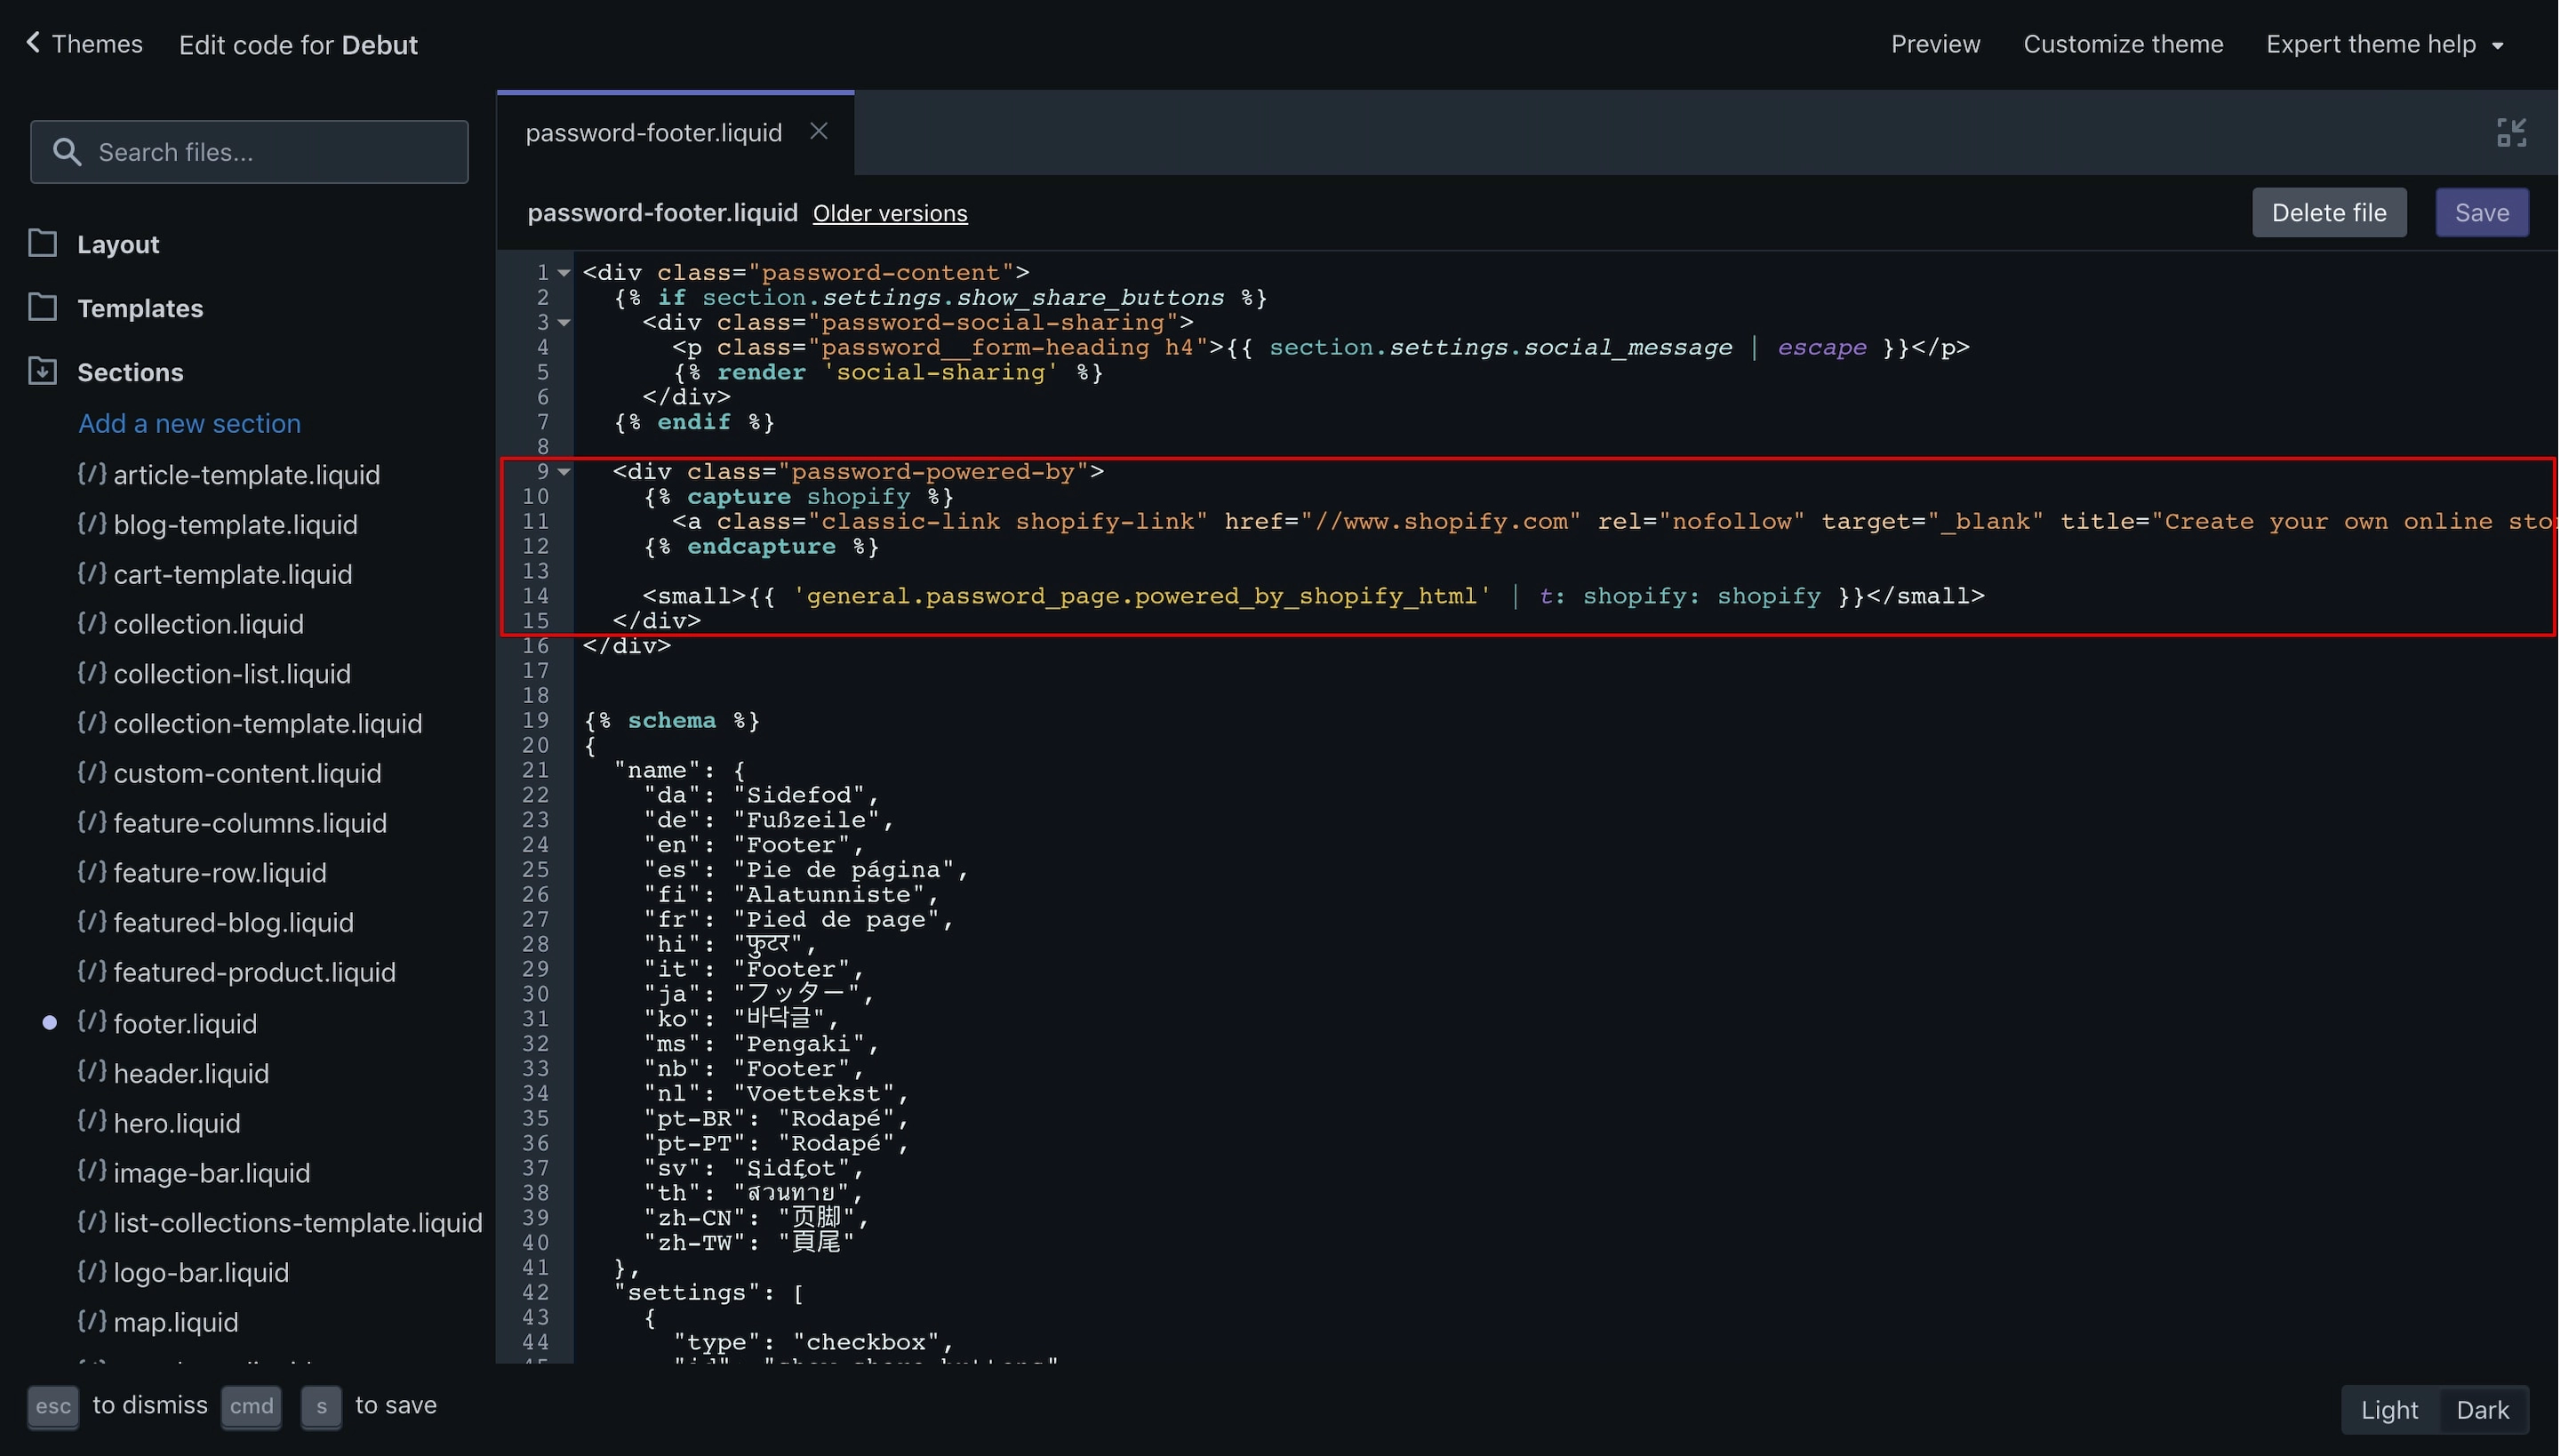Open logo-bar.liquid file
This screenshot has width=2560, height=1456.
click(x=201, y=1272)
